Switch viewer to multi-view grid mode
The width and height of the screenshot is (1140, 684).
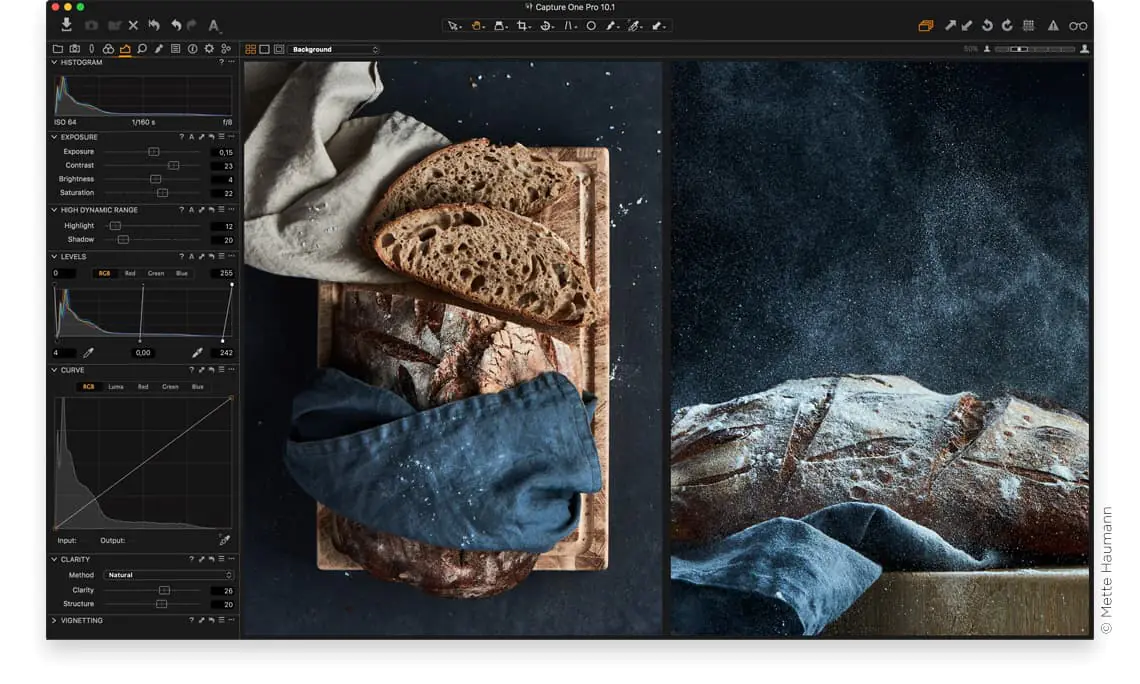tap(250, 49)
